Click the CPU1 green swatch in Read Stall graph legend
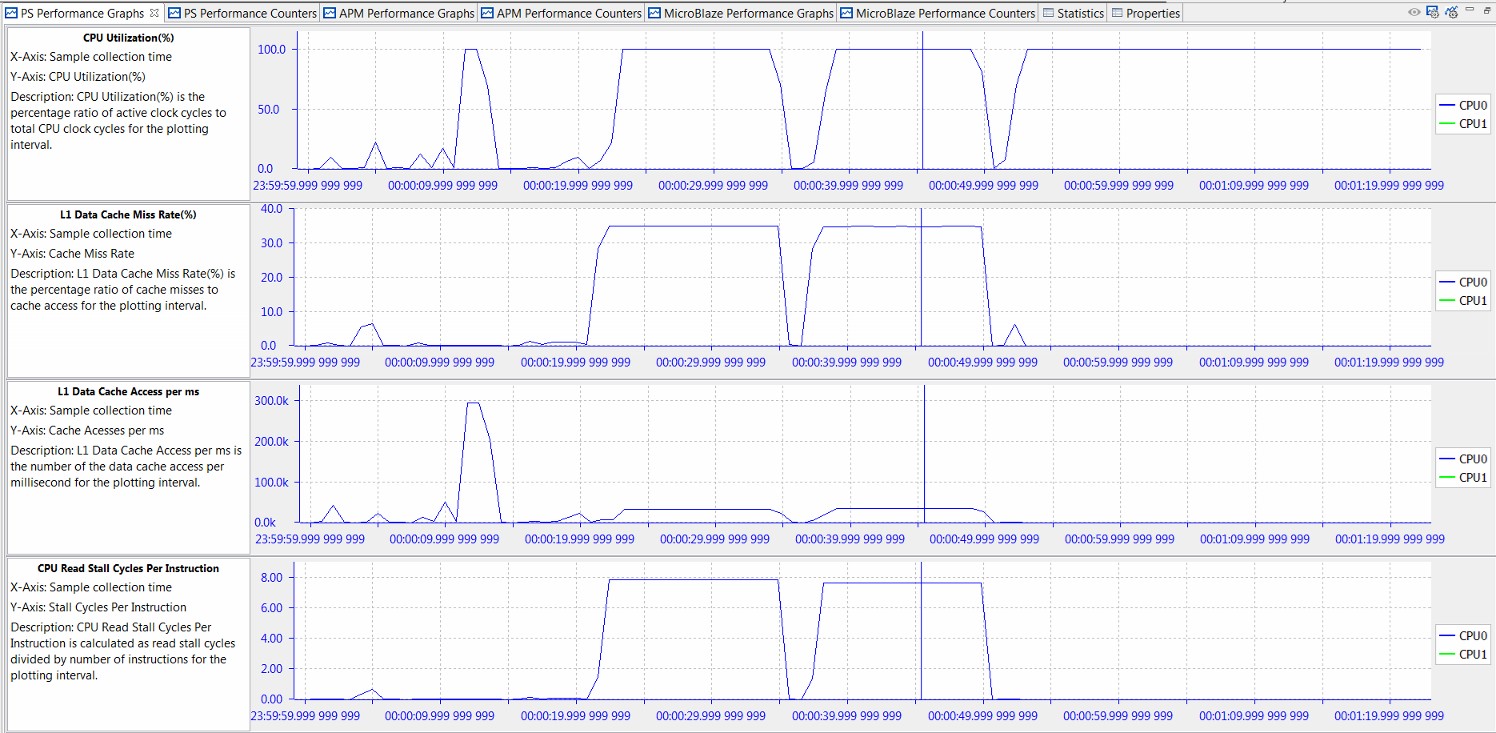 [x=1446, y=654]
